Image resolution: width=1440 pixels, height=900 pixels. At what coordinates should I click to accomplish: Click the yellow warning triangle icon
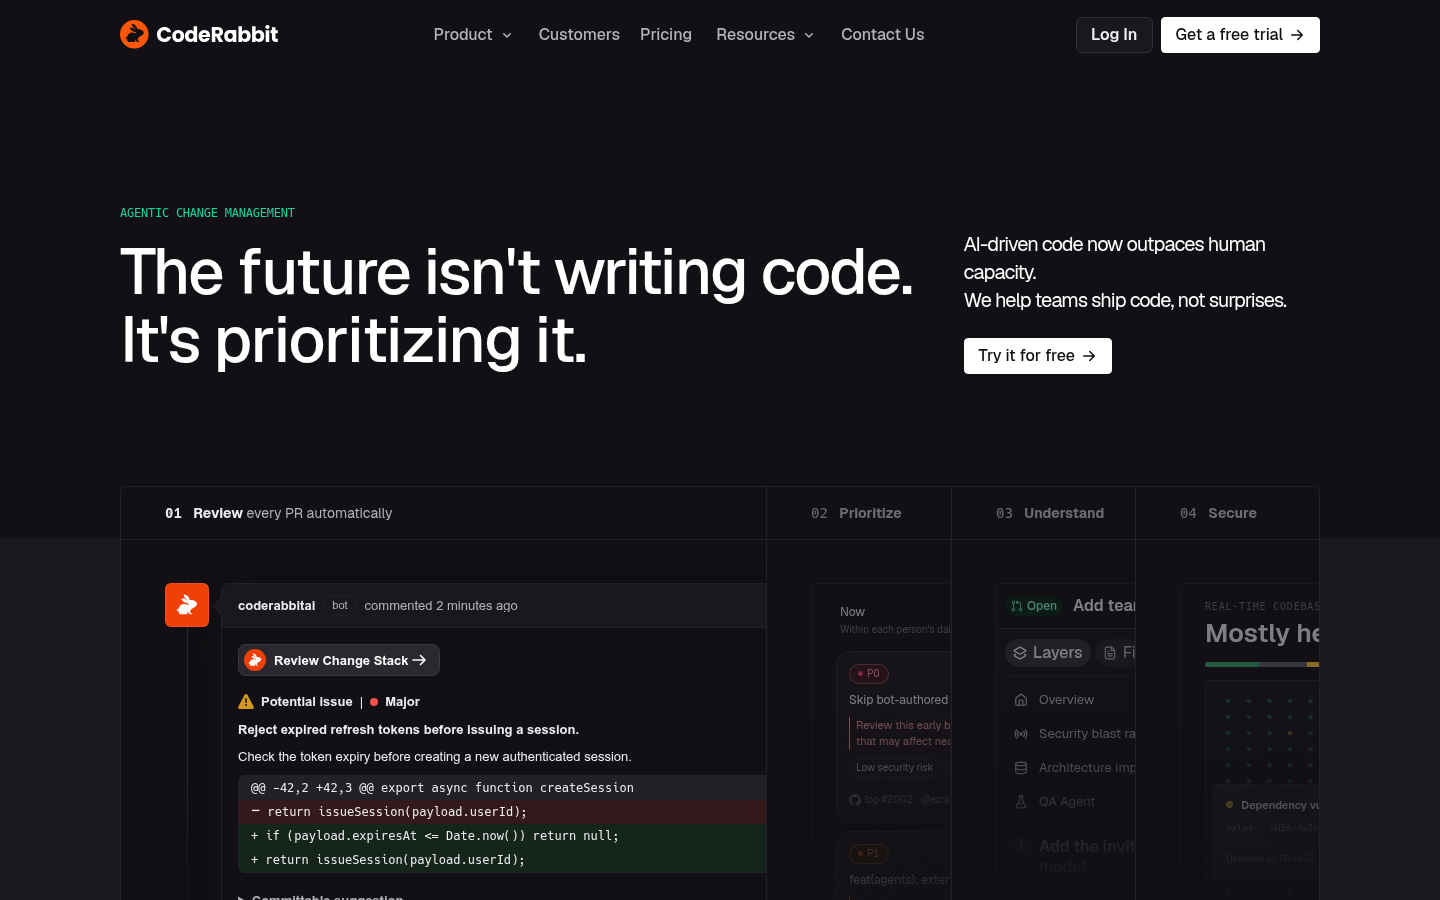[x=246, y=701]
